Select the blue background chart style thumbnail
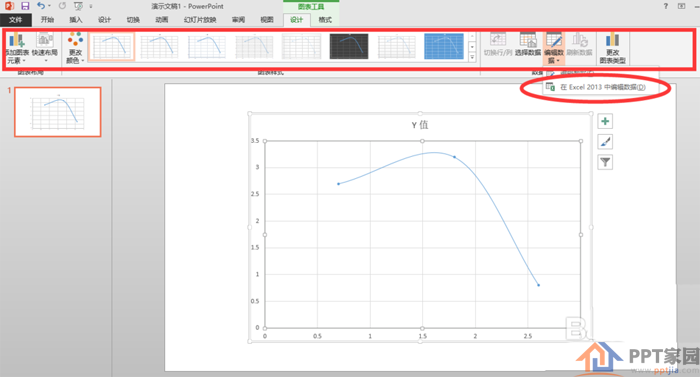Screen dimensions: 700x377 tap(444, 46)
